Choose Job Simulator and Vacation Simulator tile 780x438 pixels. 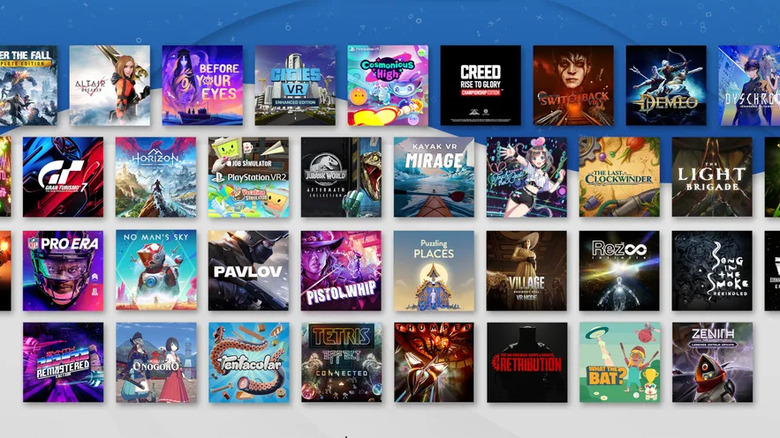click(x=248, y=177)
